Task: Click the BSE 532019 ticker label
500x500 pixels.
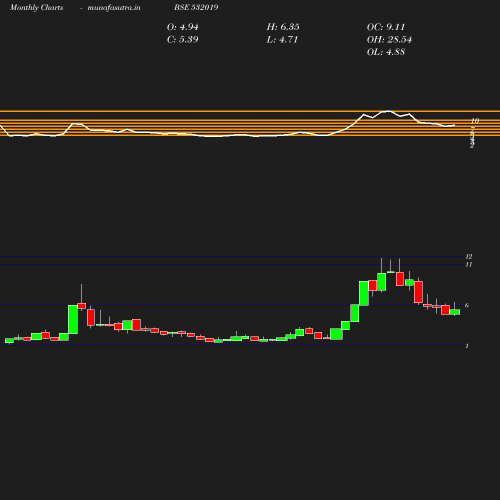Action: 196,7
